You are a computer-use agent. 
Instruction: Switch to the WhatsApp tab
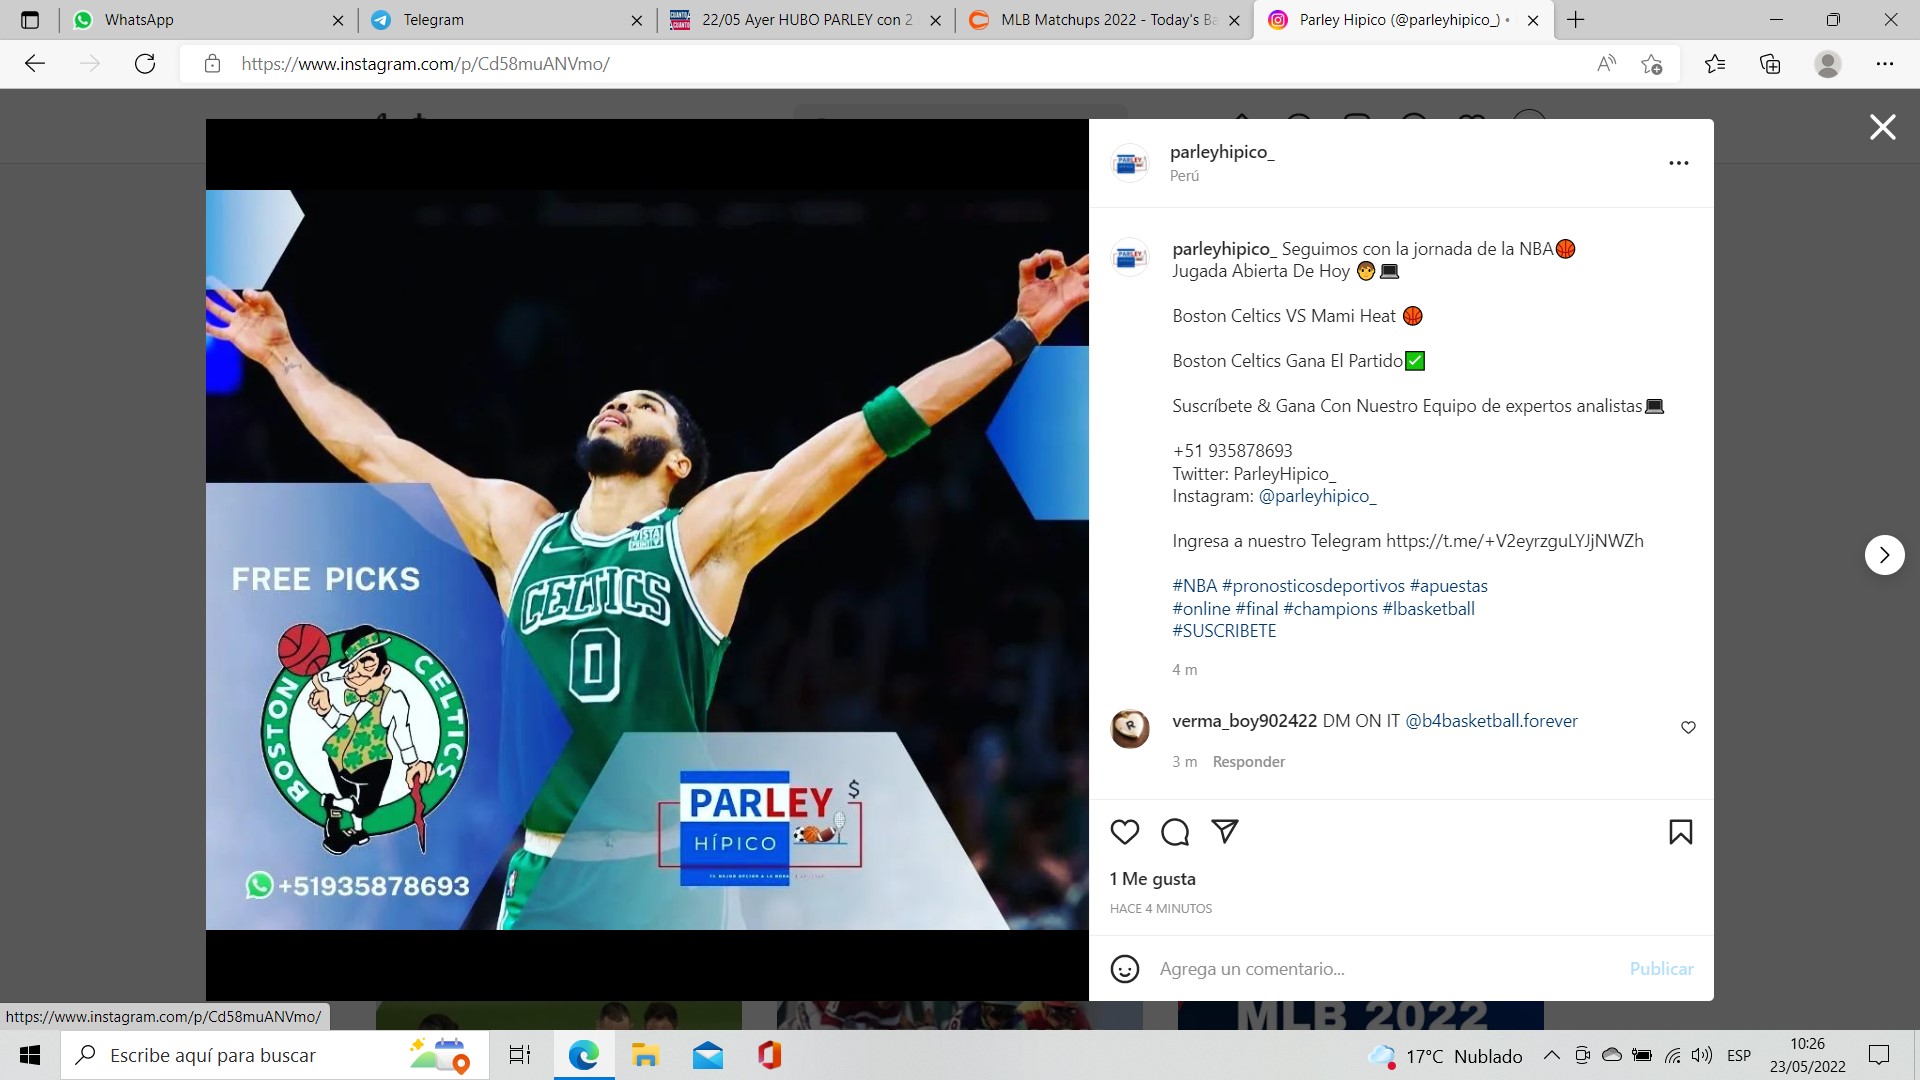(207, 20)
